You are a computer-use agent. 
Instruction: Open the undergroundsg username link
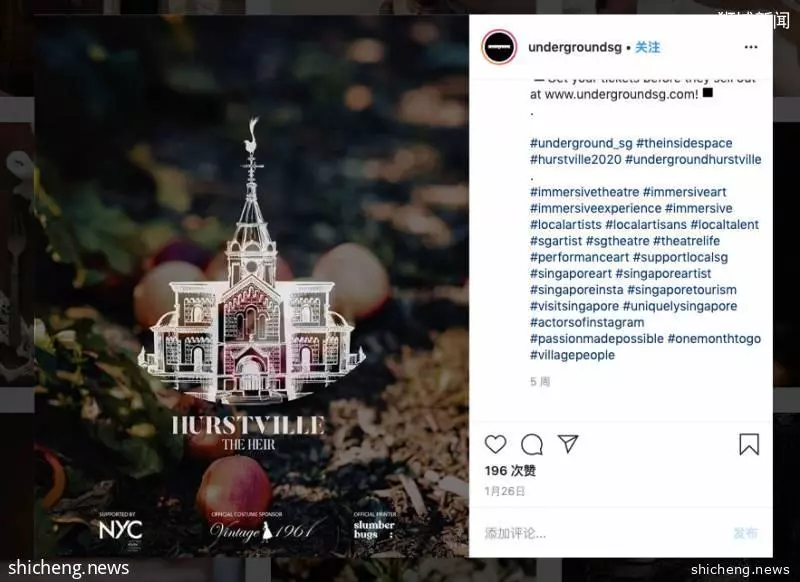tap(574, 47)
